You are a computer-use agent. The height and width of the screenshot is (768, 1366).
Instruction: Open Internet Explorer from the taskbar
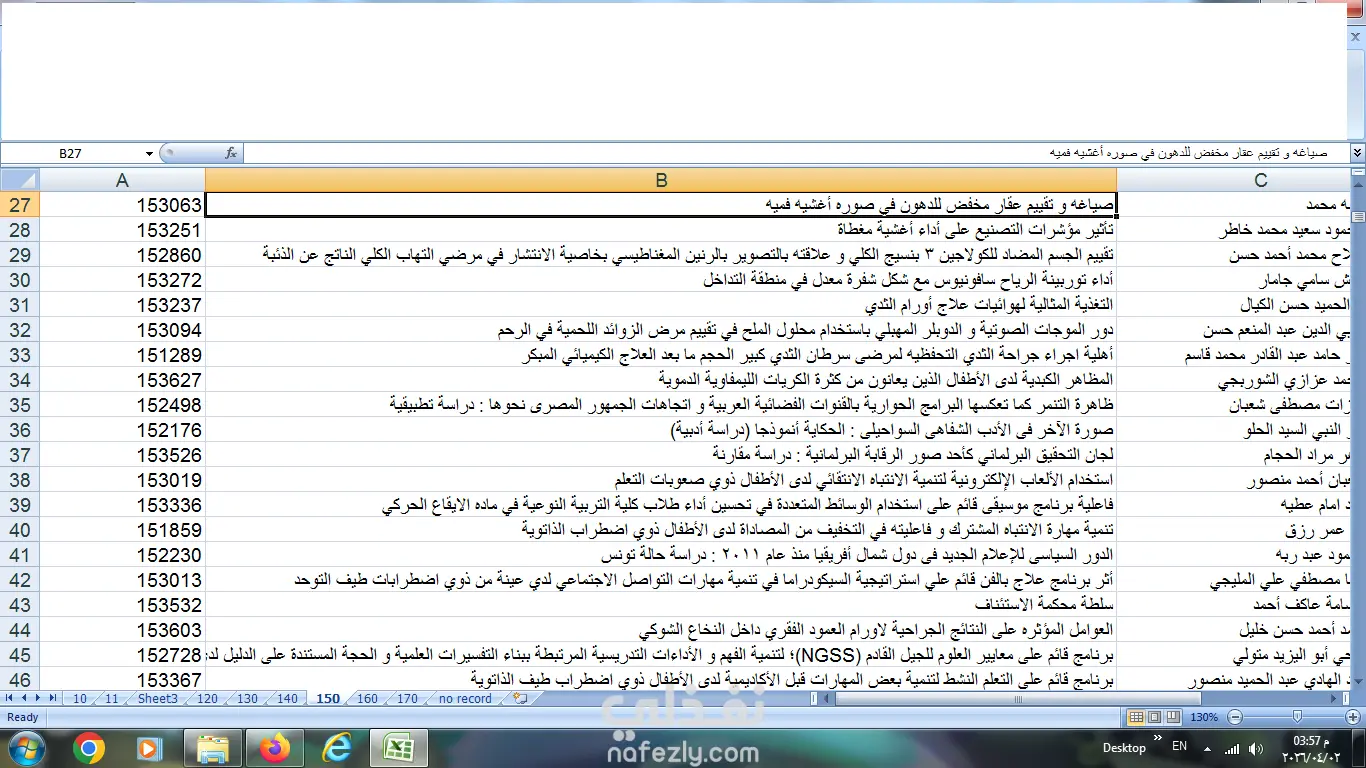click(338, 747)
